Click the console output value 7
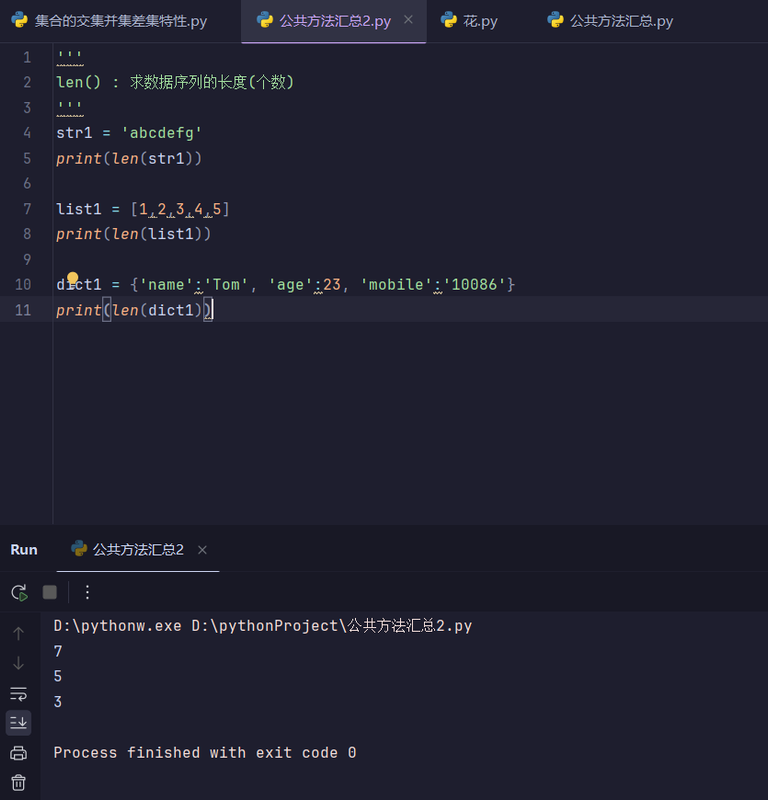This screenshot has height=800, width=768. click(x=58, y=652)
